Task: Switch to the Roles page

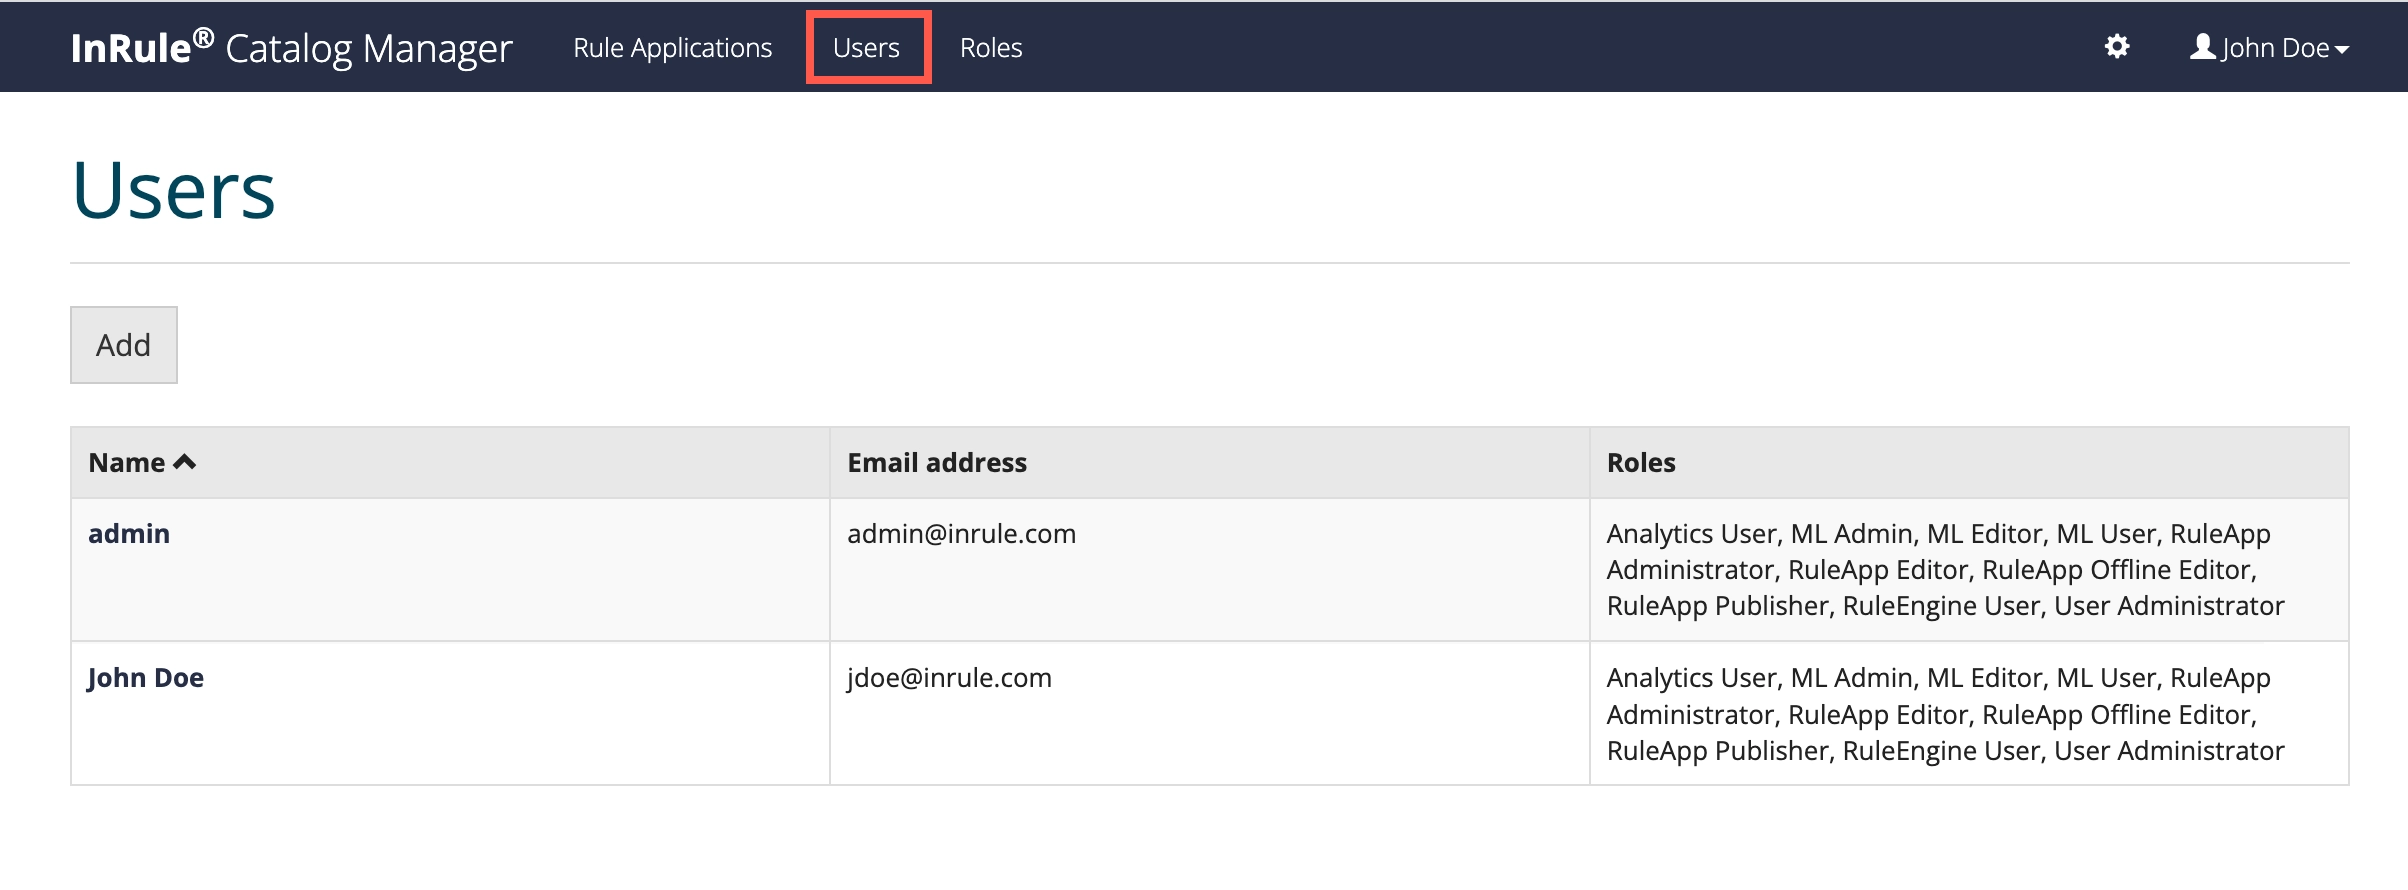Action: tap(990, 48)
